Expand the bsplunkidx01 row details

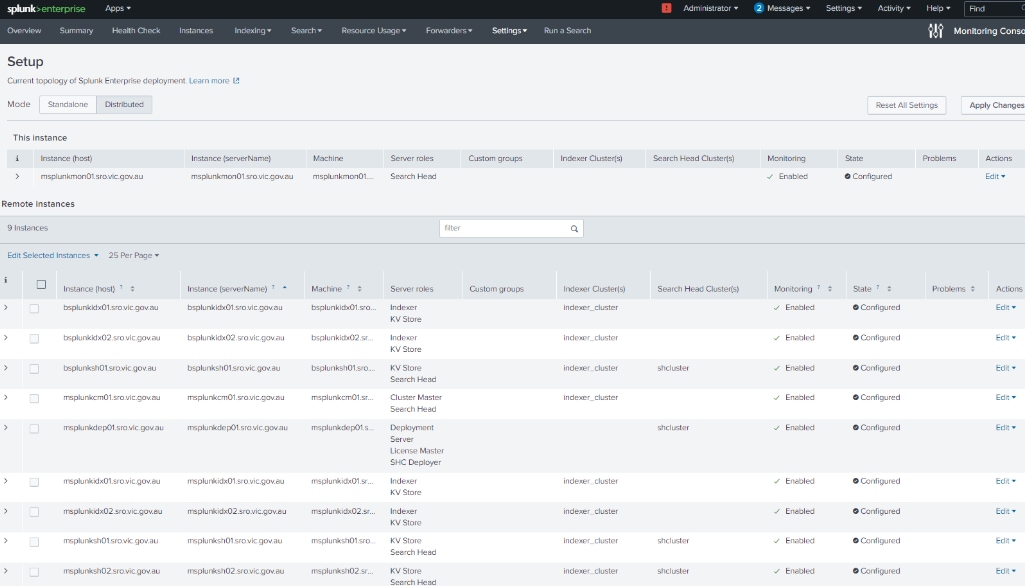(x=6, y=307)
